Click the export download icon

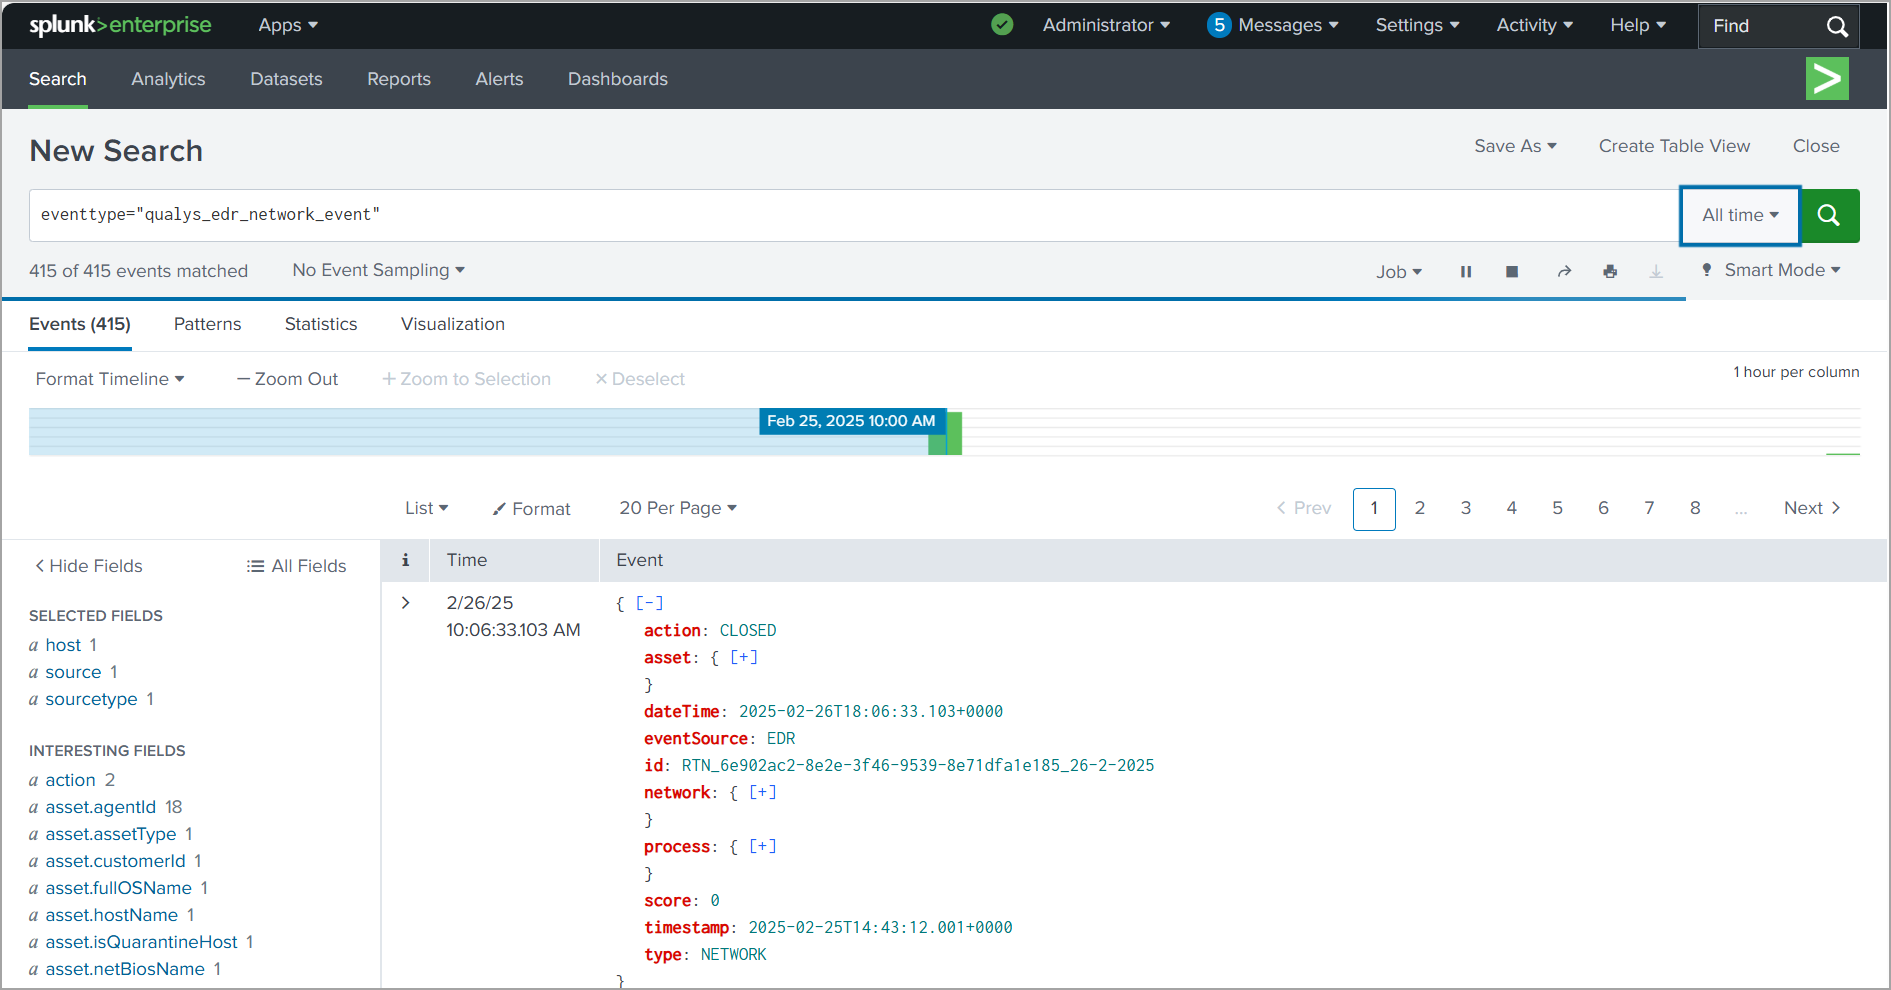pyautogui.click(x=1656, y=272)
